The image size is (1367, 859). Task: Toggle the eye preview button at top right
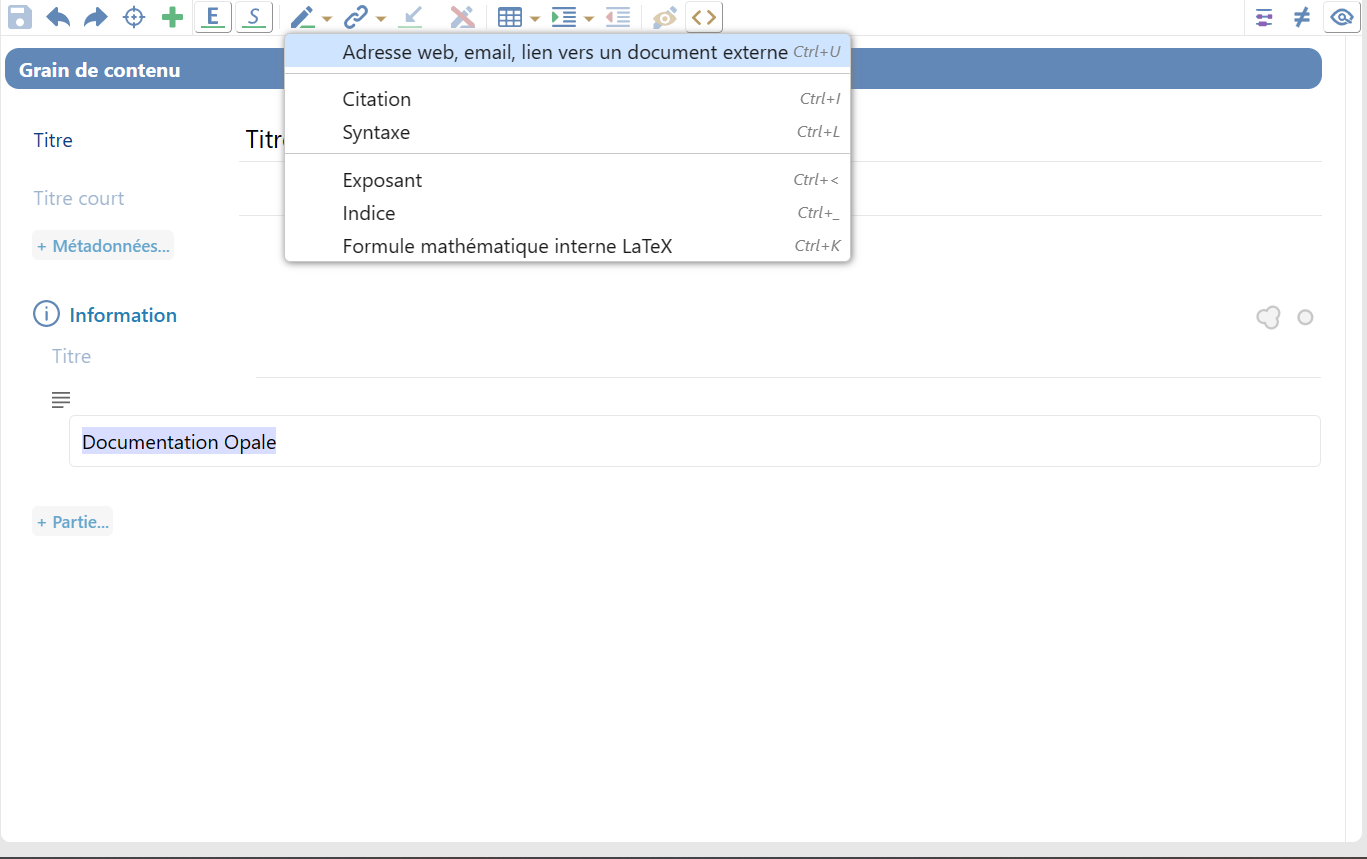[x=1341, y=17]
